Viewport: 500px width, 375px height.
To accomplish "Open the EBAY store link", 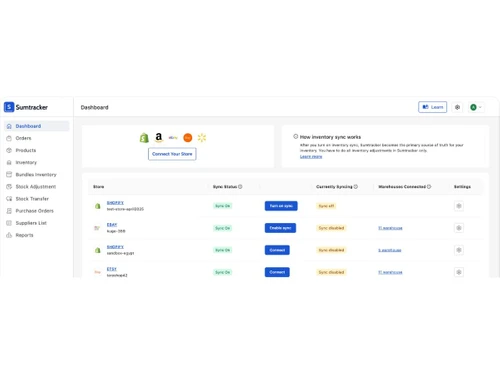I will click(112, 225).
